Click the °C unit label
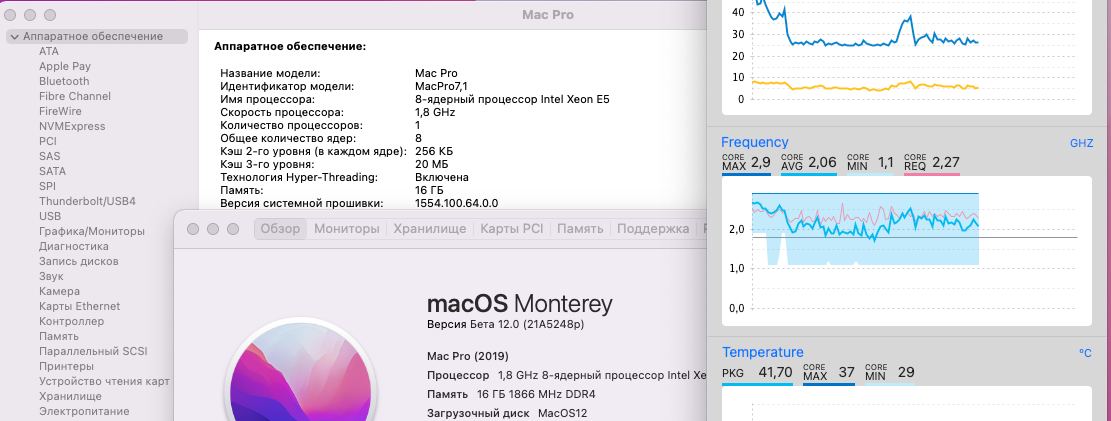 tap(1085, 352)
